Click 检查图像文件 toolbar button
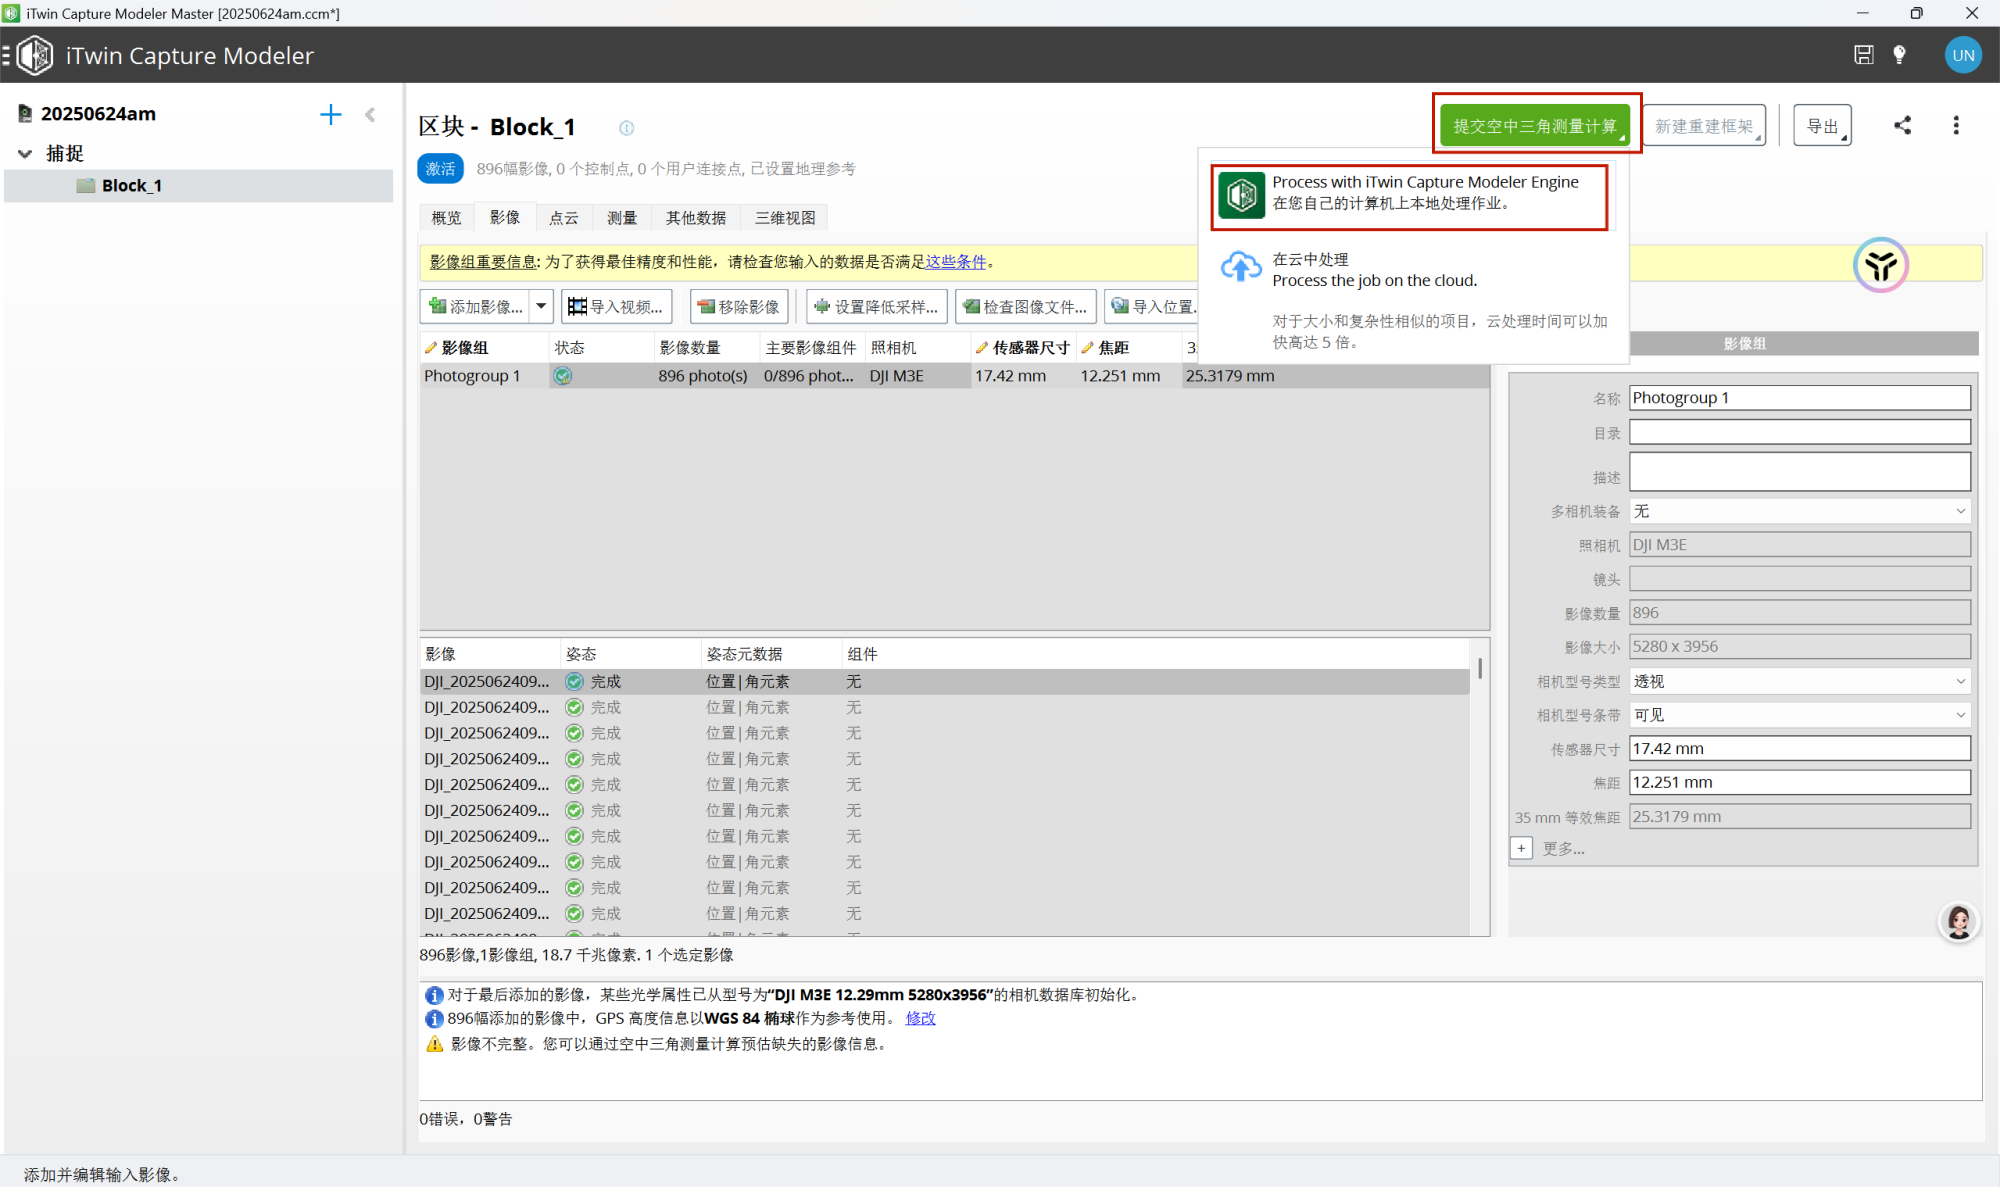The width and height of the screenshot is (2000, 1187). point(1026,306)
